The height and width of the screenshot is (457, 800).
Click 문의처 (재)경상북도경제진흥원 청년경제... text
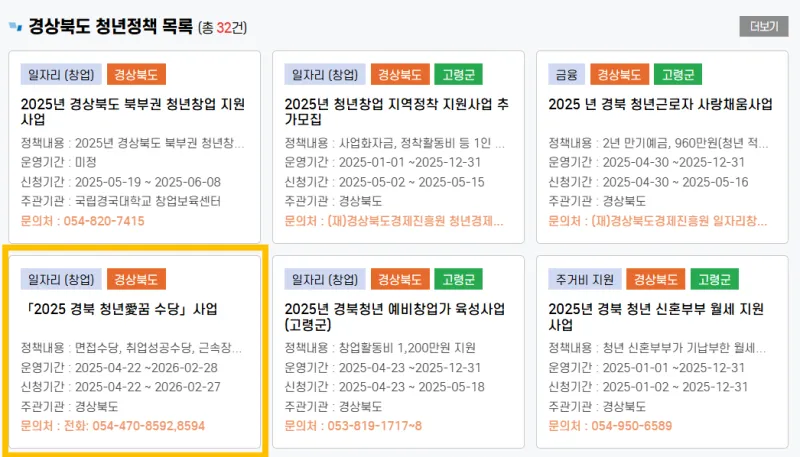[394, 221]
